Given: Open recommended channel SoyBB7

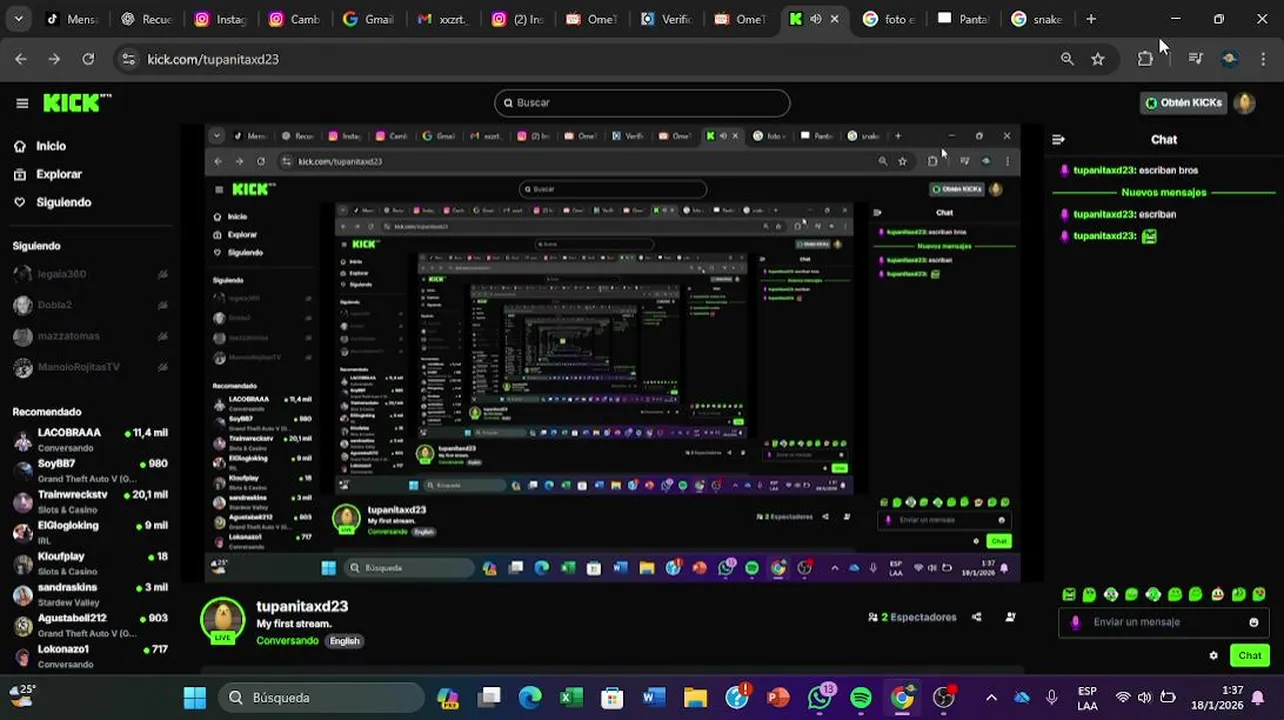Looking at the screenshot, I should [x=90, y=471].
